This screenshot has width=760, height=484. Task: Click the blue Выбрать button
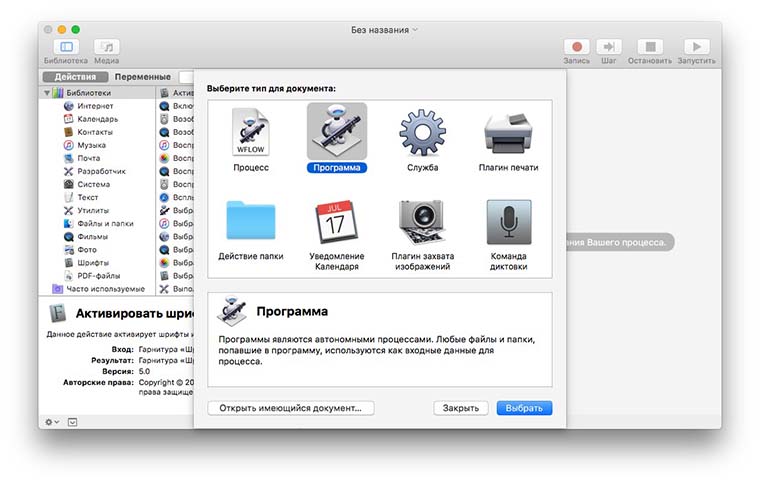tap(524, 408)
